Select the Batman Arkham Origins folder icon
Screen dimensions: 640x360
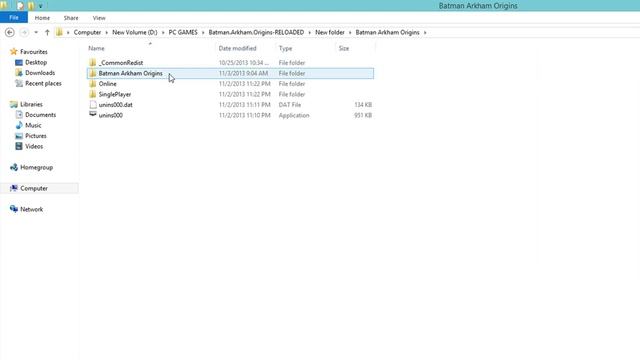93,73
